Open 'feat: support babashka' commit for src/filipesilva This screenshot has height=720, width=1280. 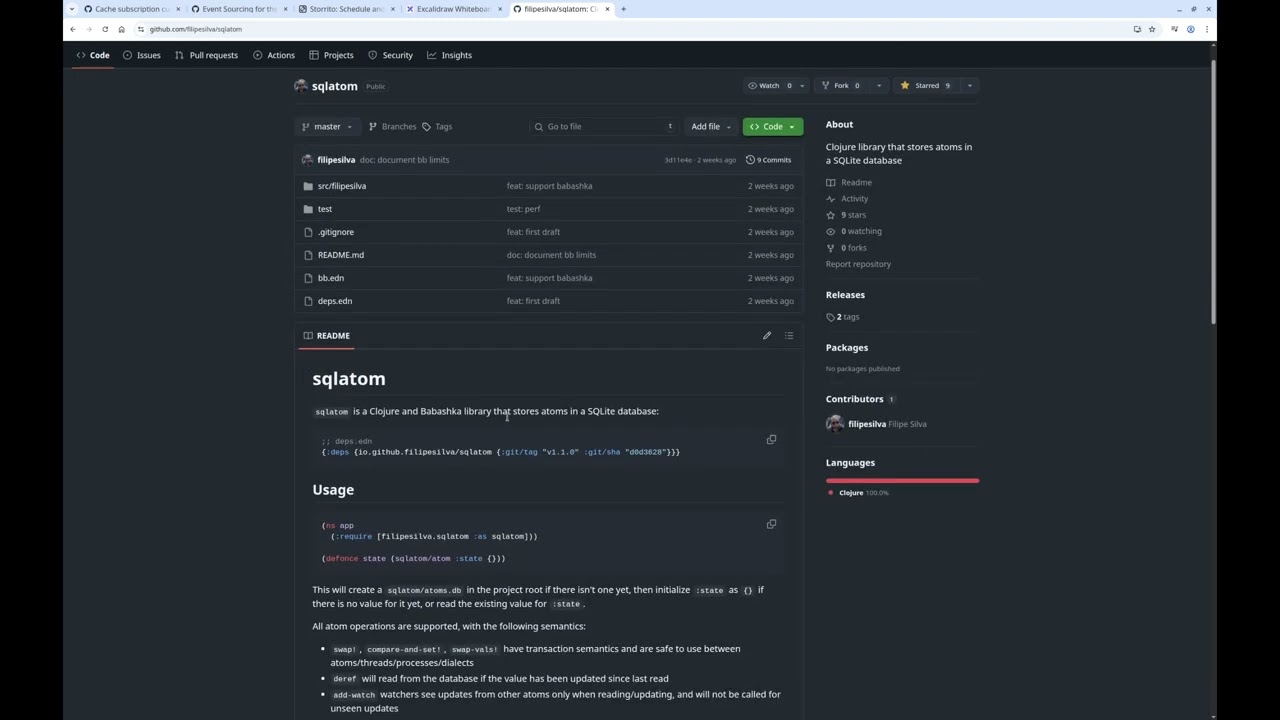549,186
